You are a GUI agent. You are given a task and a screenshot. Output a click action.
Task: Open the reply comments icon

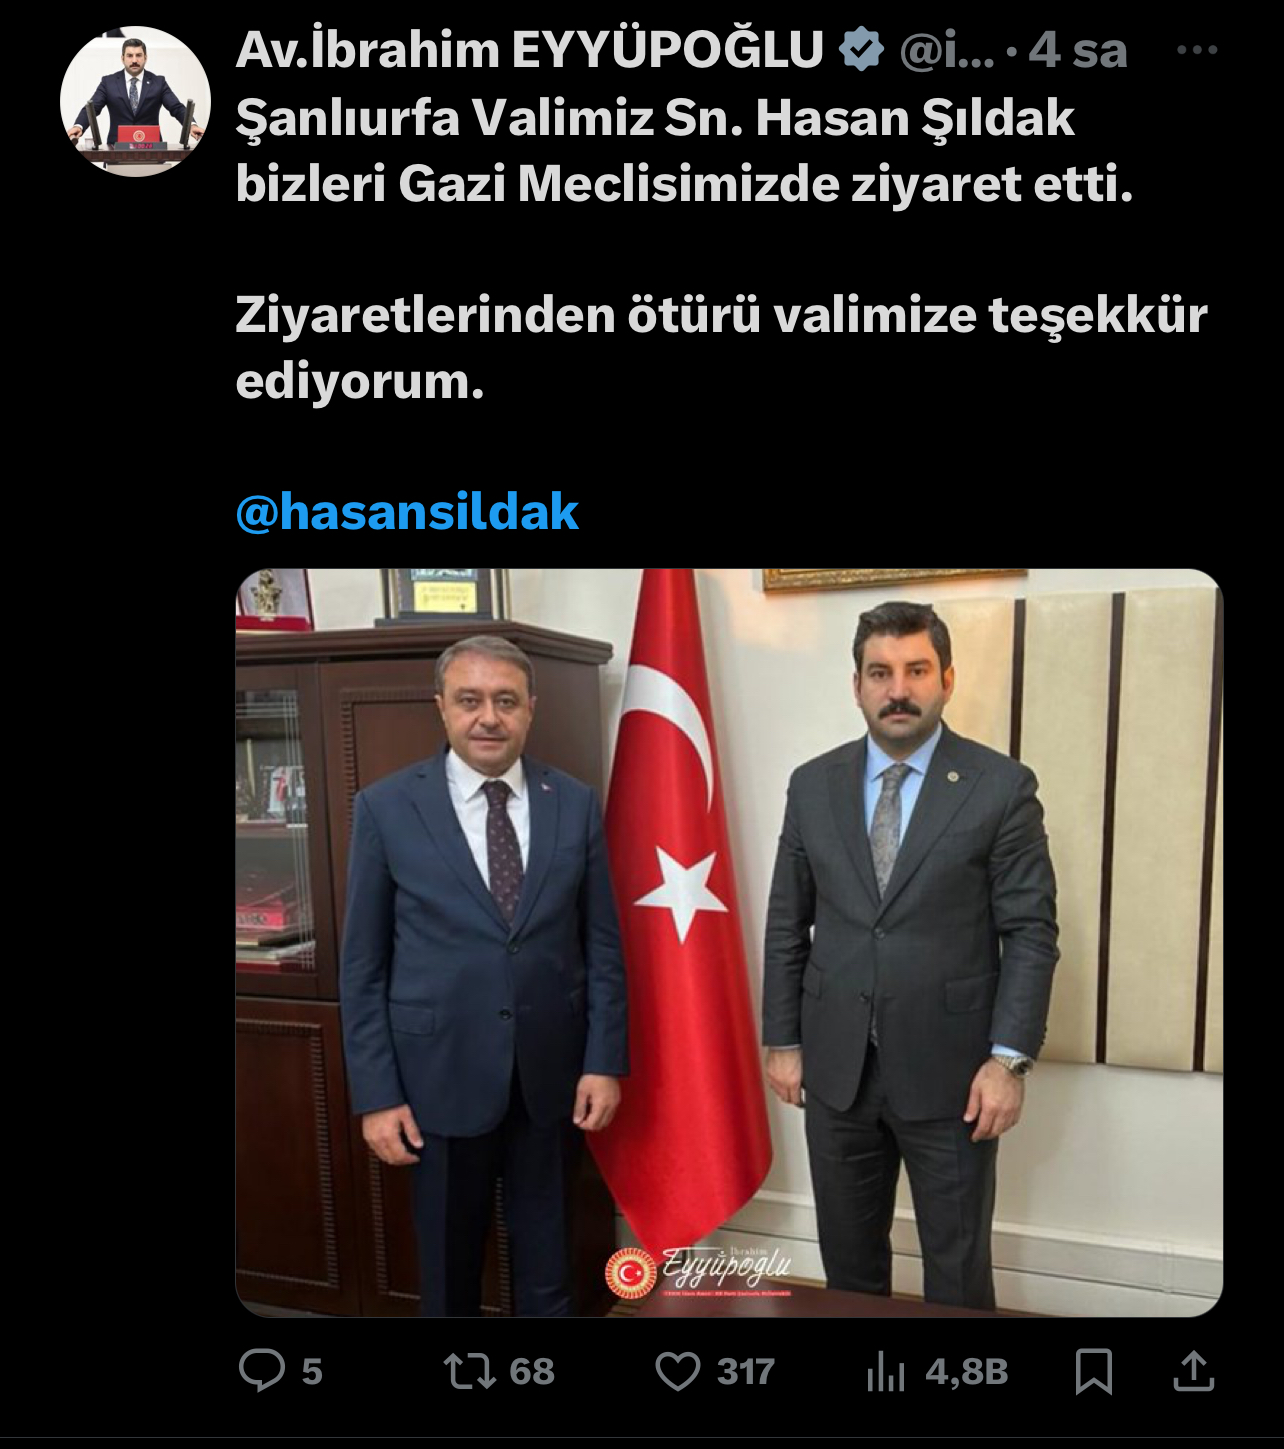point(262,1371)
